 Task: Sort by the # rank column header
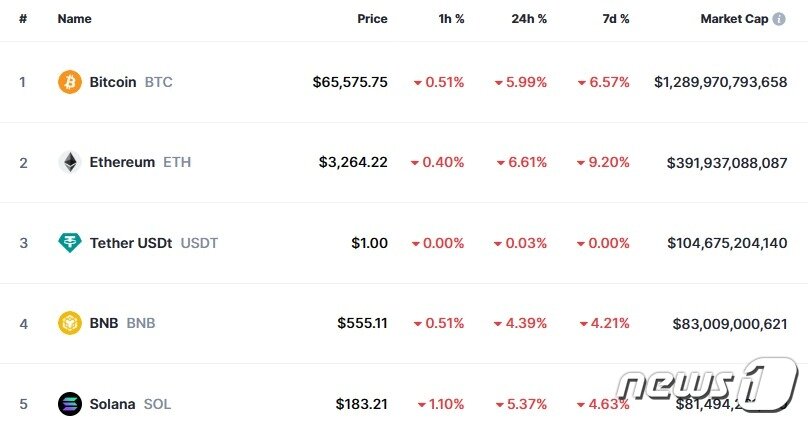[23, 19]
